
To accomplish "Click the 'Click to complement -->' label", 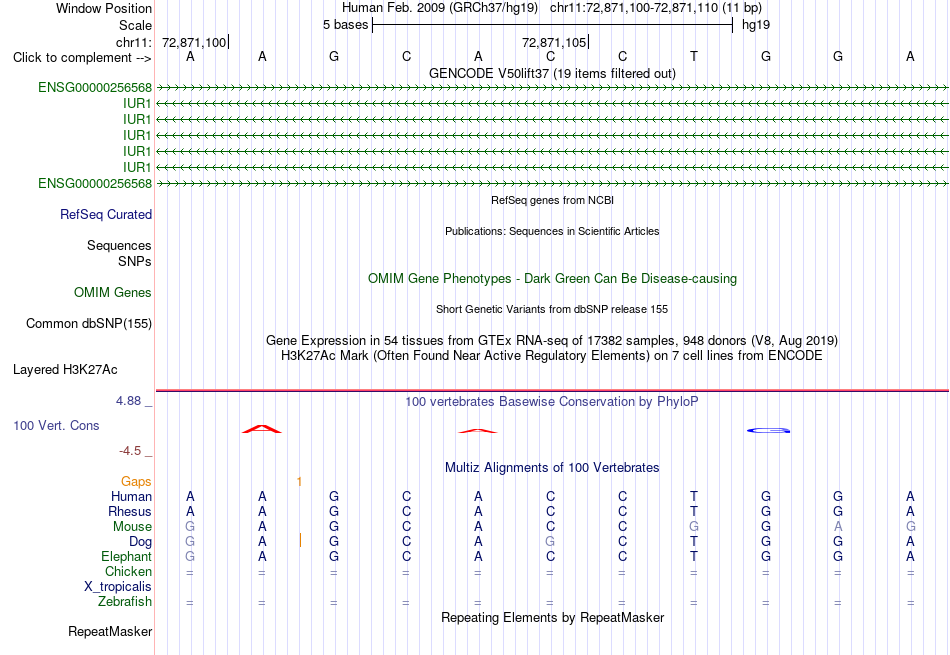I will click(x=82, y=58).
